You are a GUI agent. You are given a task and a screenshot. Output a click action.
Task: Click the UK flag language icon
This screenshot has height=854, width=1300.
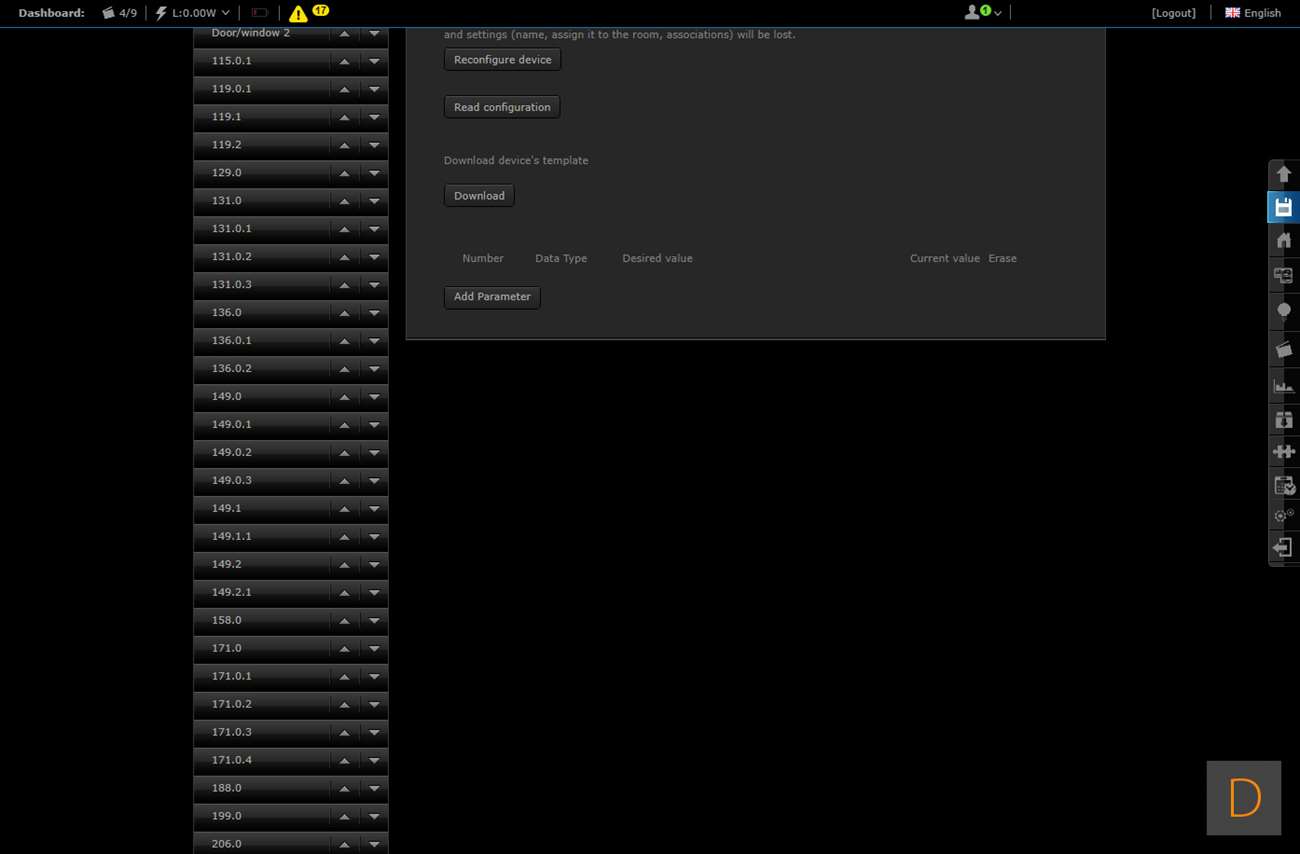(1232, 13)
